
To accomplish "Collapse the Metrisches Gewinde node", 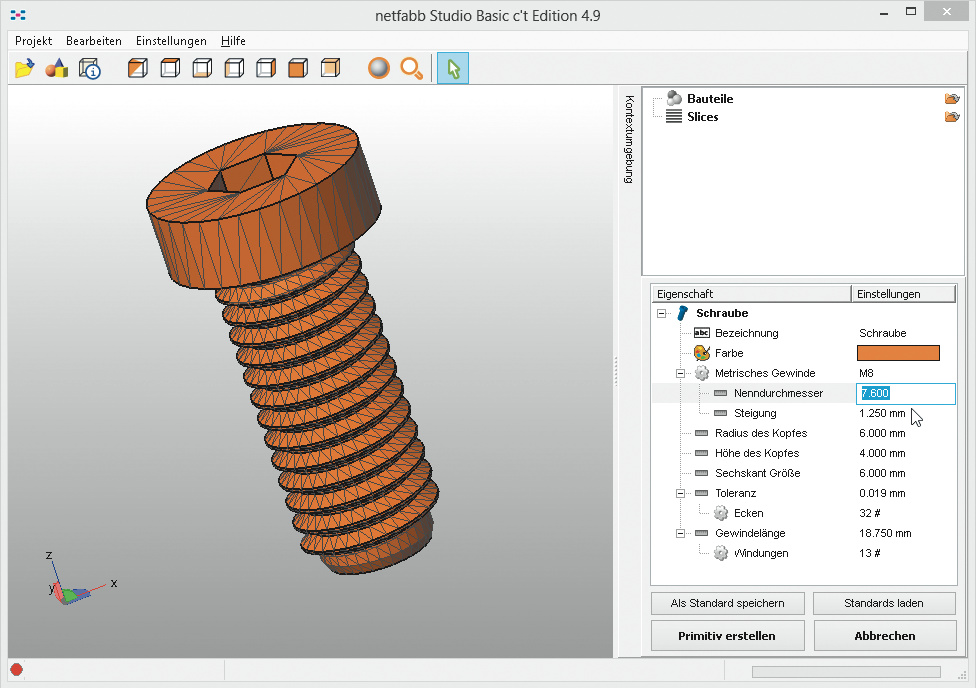I will [681, 373].
